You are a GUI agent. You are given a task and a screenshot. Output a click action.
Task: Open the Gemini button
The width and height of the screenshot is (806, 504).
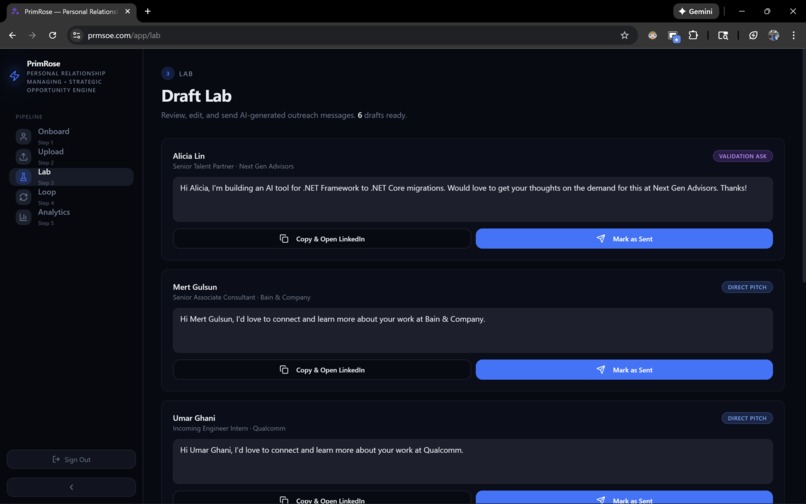point(696,11)
